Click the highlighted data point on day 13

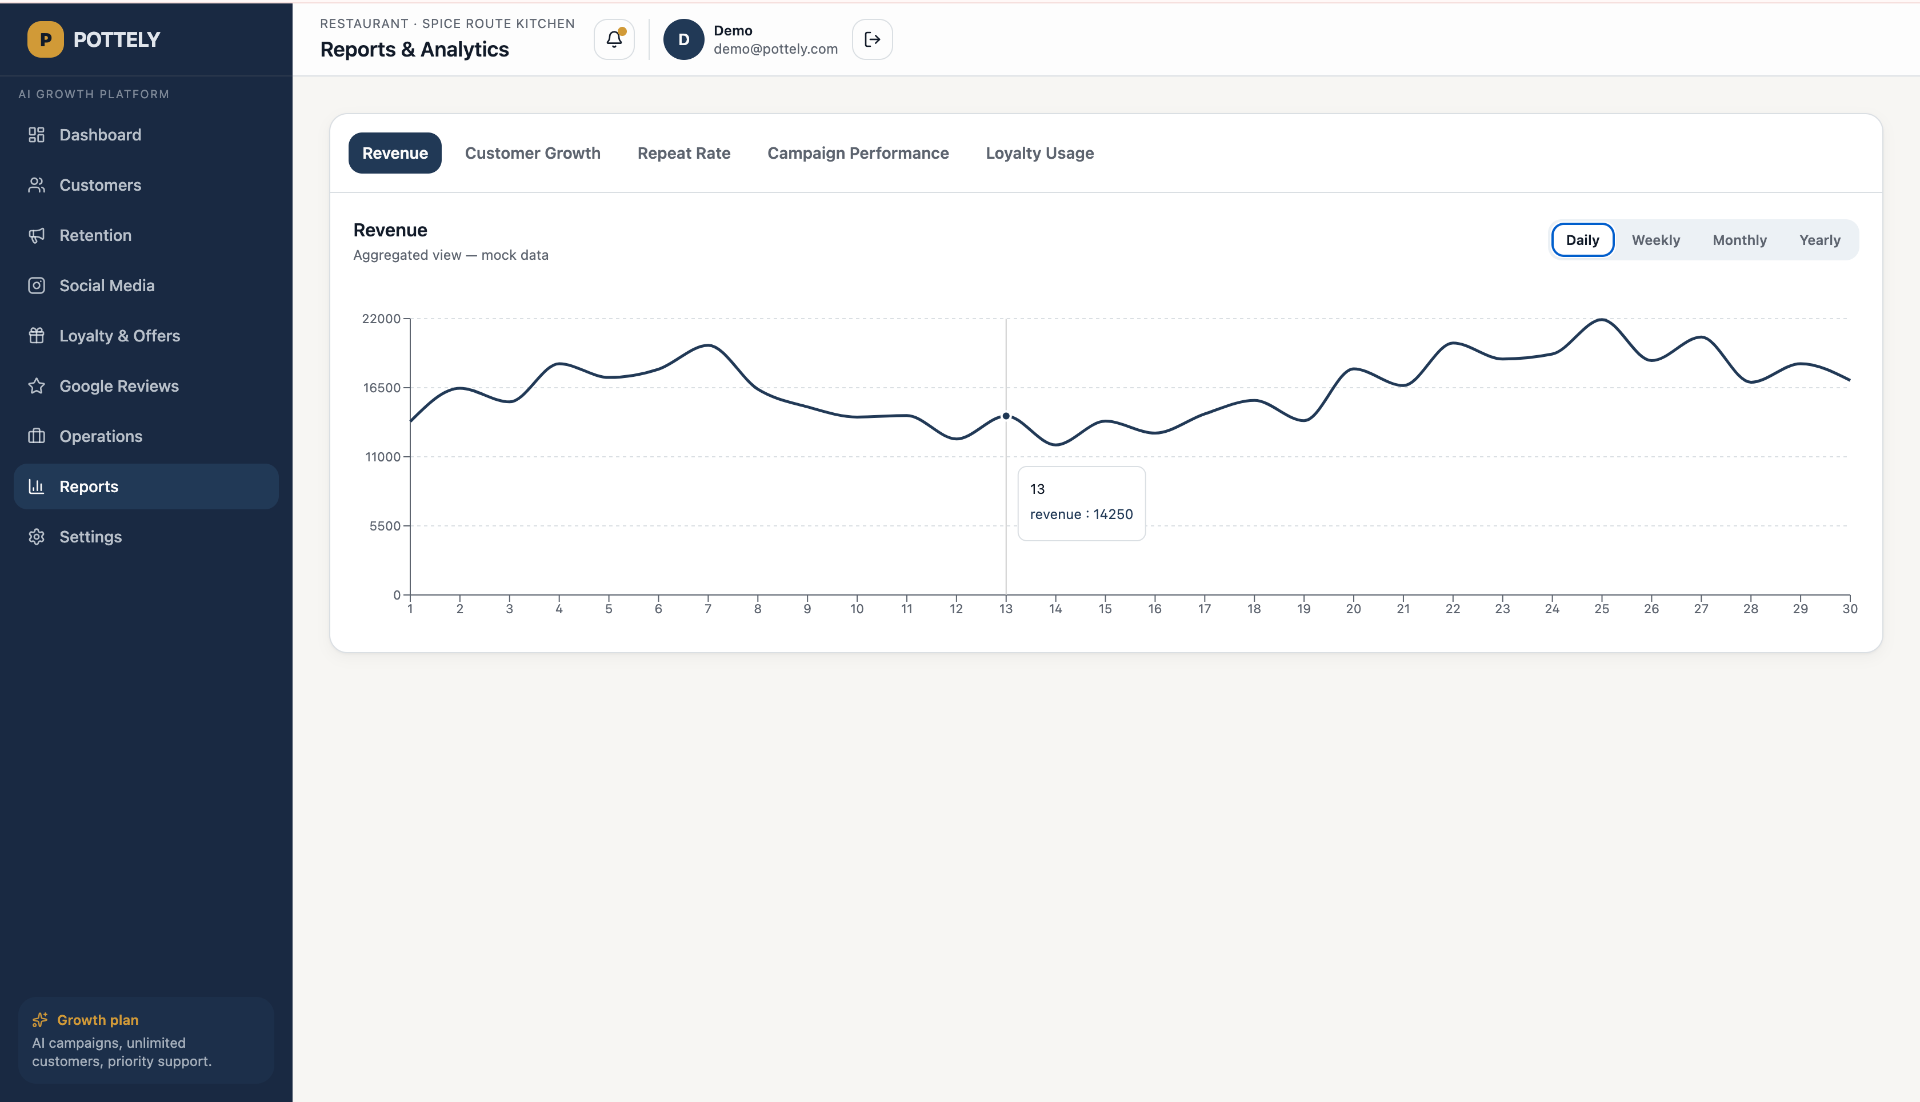tap(1006, 416)
